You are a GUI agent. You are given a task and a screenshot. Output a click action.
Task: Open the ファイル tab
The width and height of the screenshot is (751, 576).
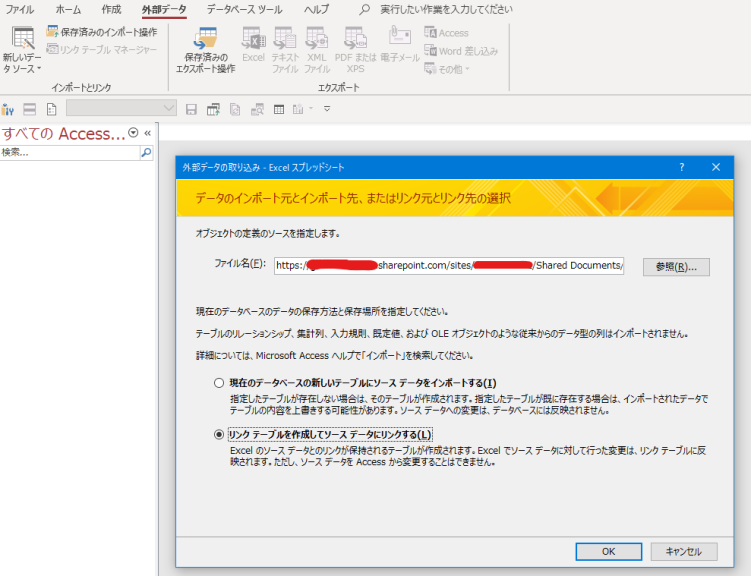pyautogui.click(x=19, y=9)
